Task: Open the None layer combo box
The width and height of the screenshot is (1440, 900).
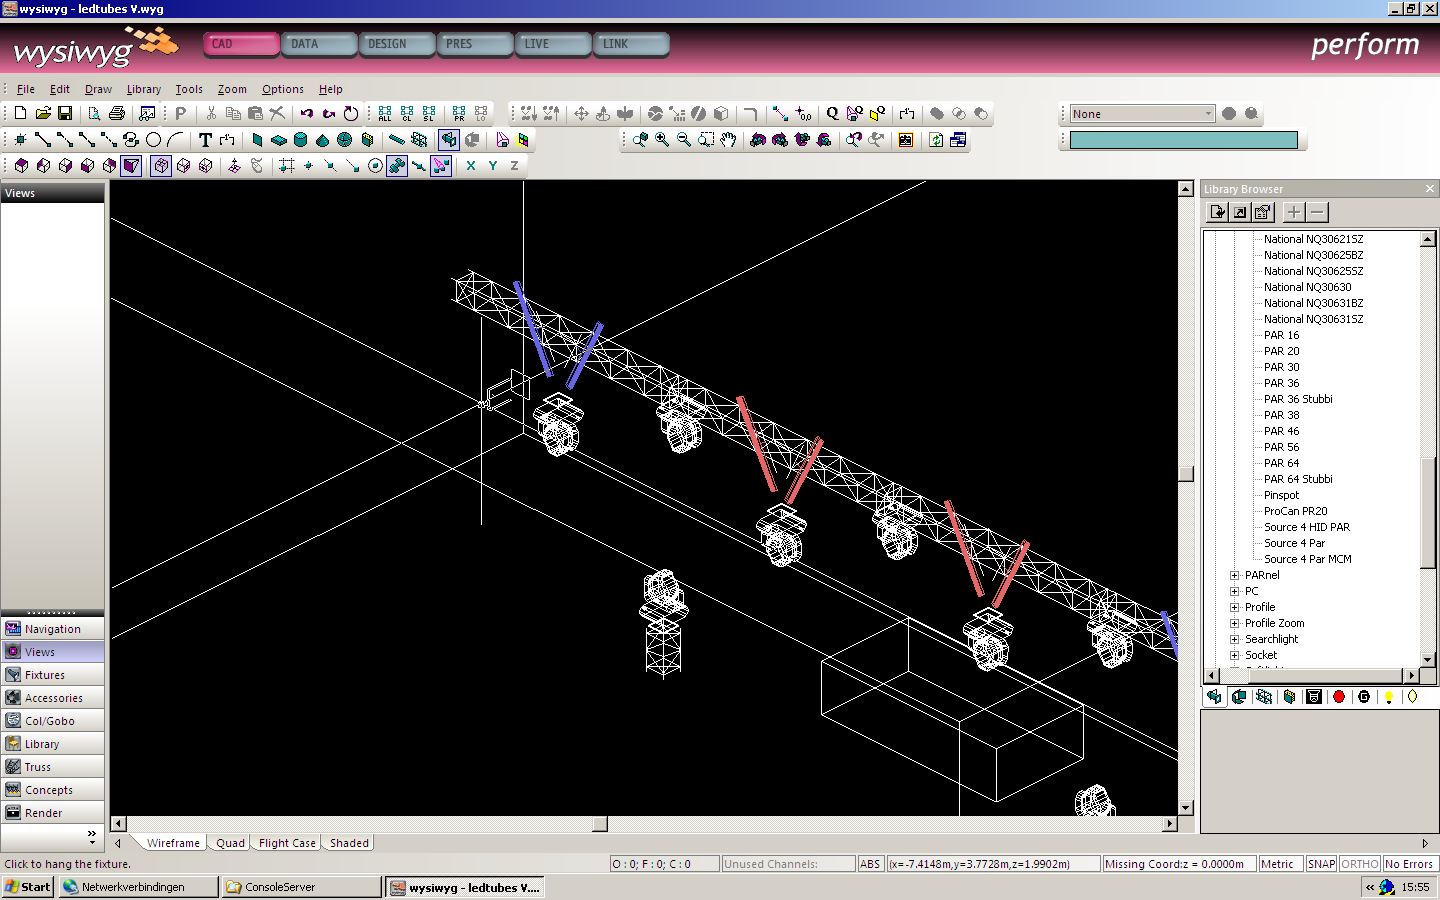Action: pos(1143,114)
